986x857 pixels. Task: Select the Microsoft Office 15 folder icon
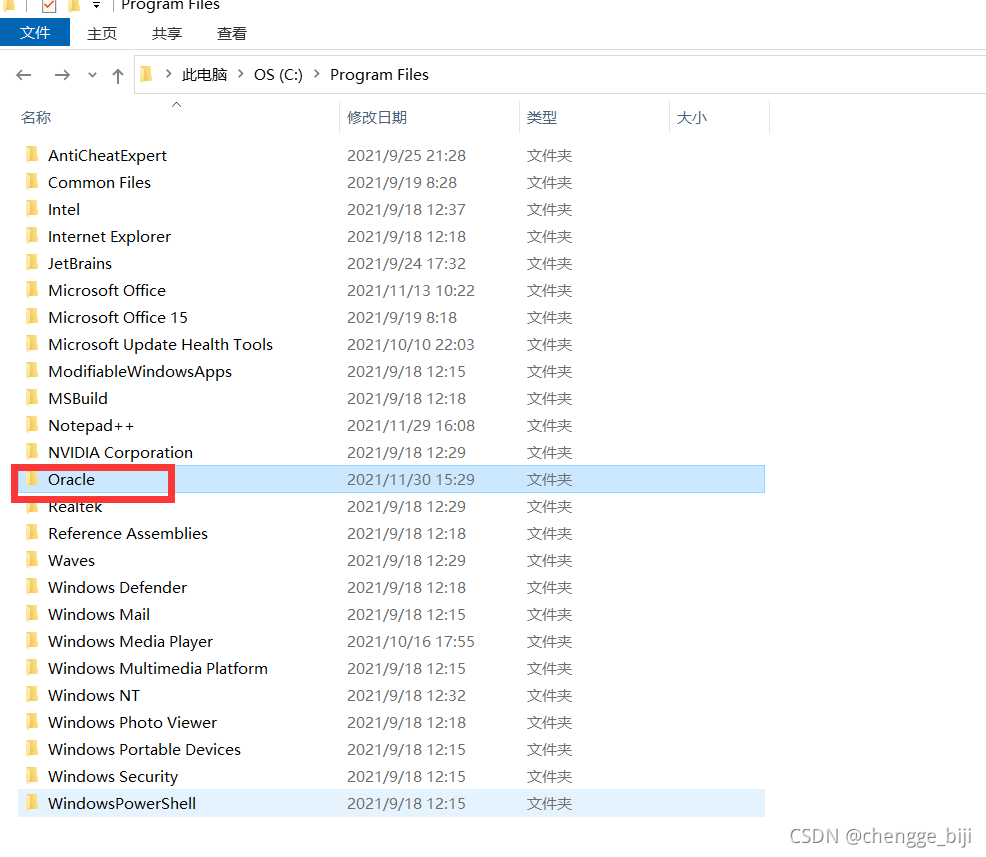32,317
